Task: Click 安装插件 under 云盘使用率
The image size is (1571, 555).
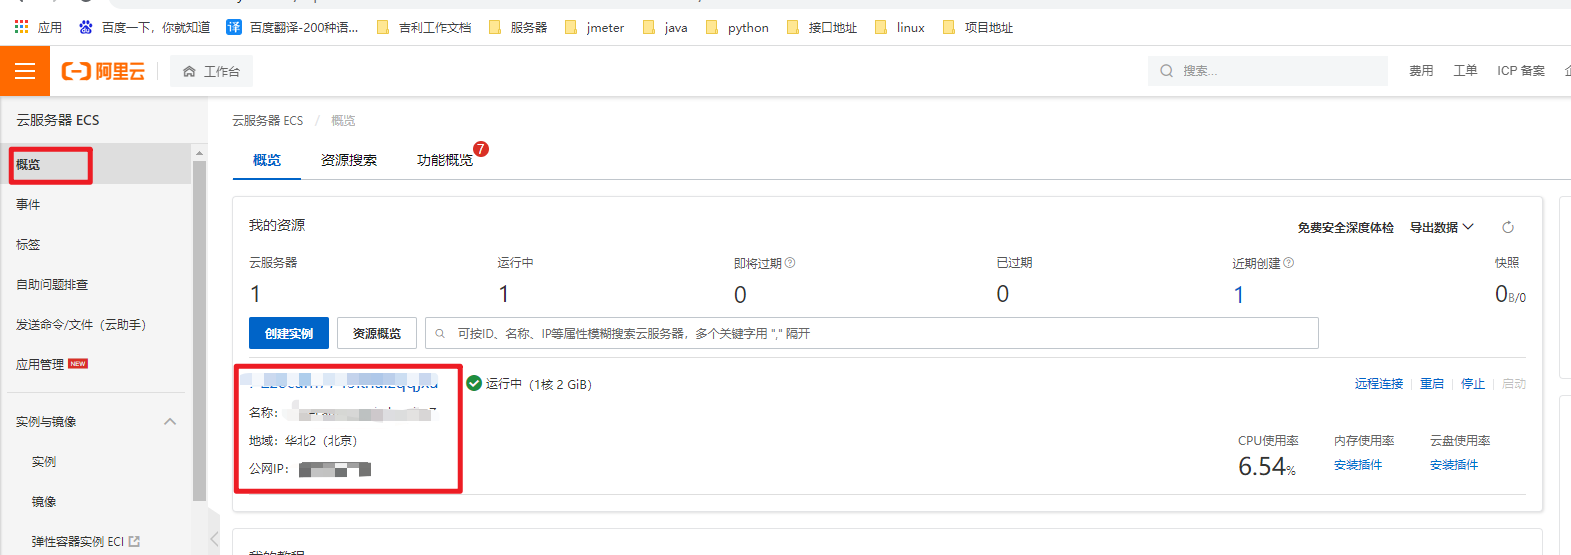Action: pyautogui.click(x=1454, y=465)
